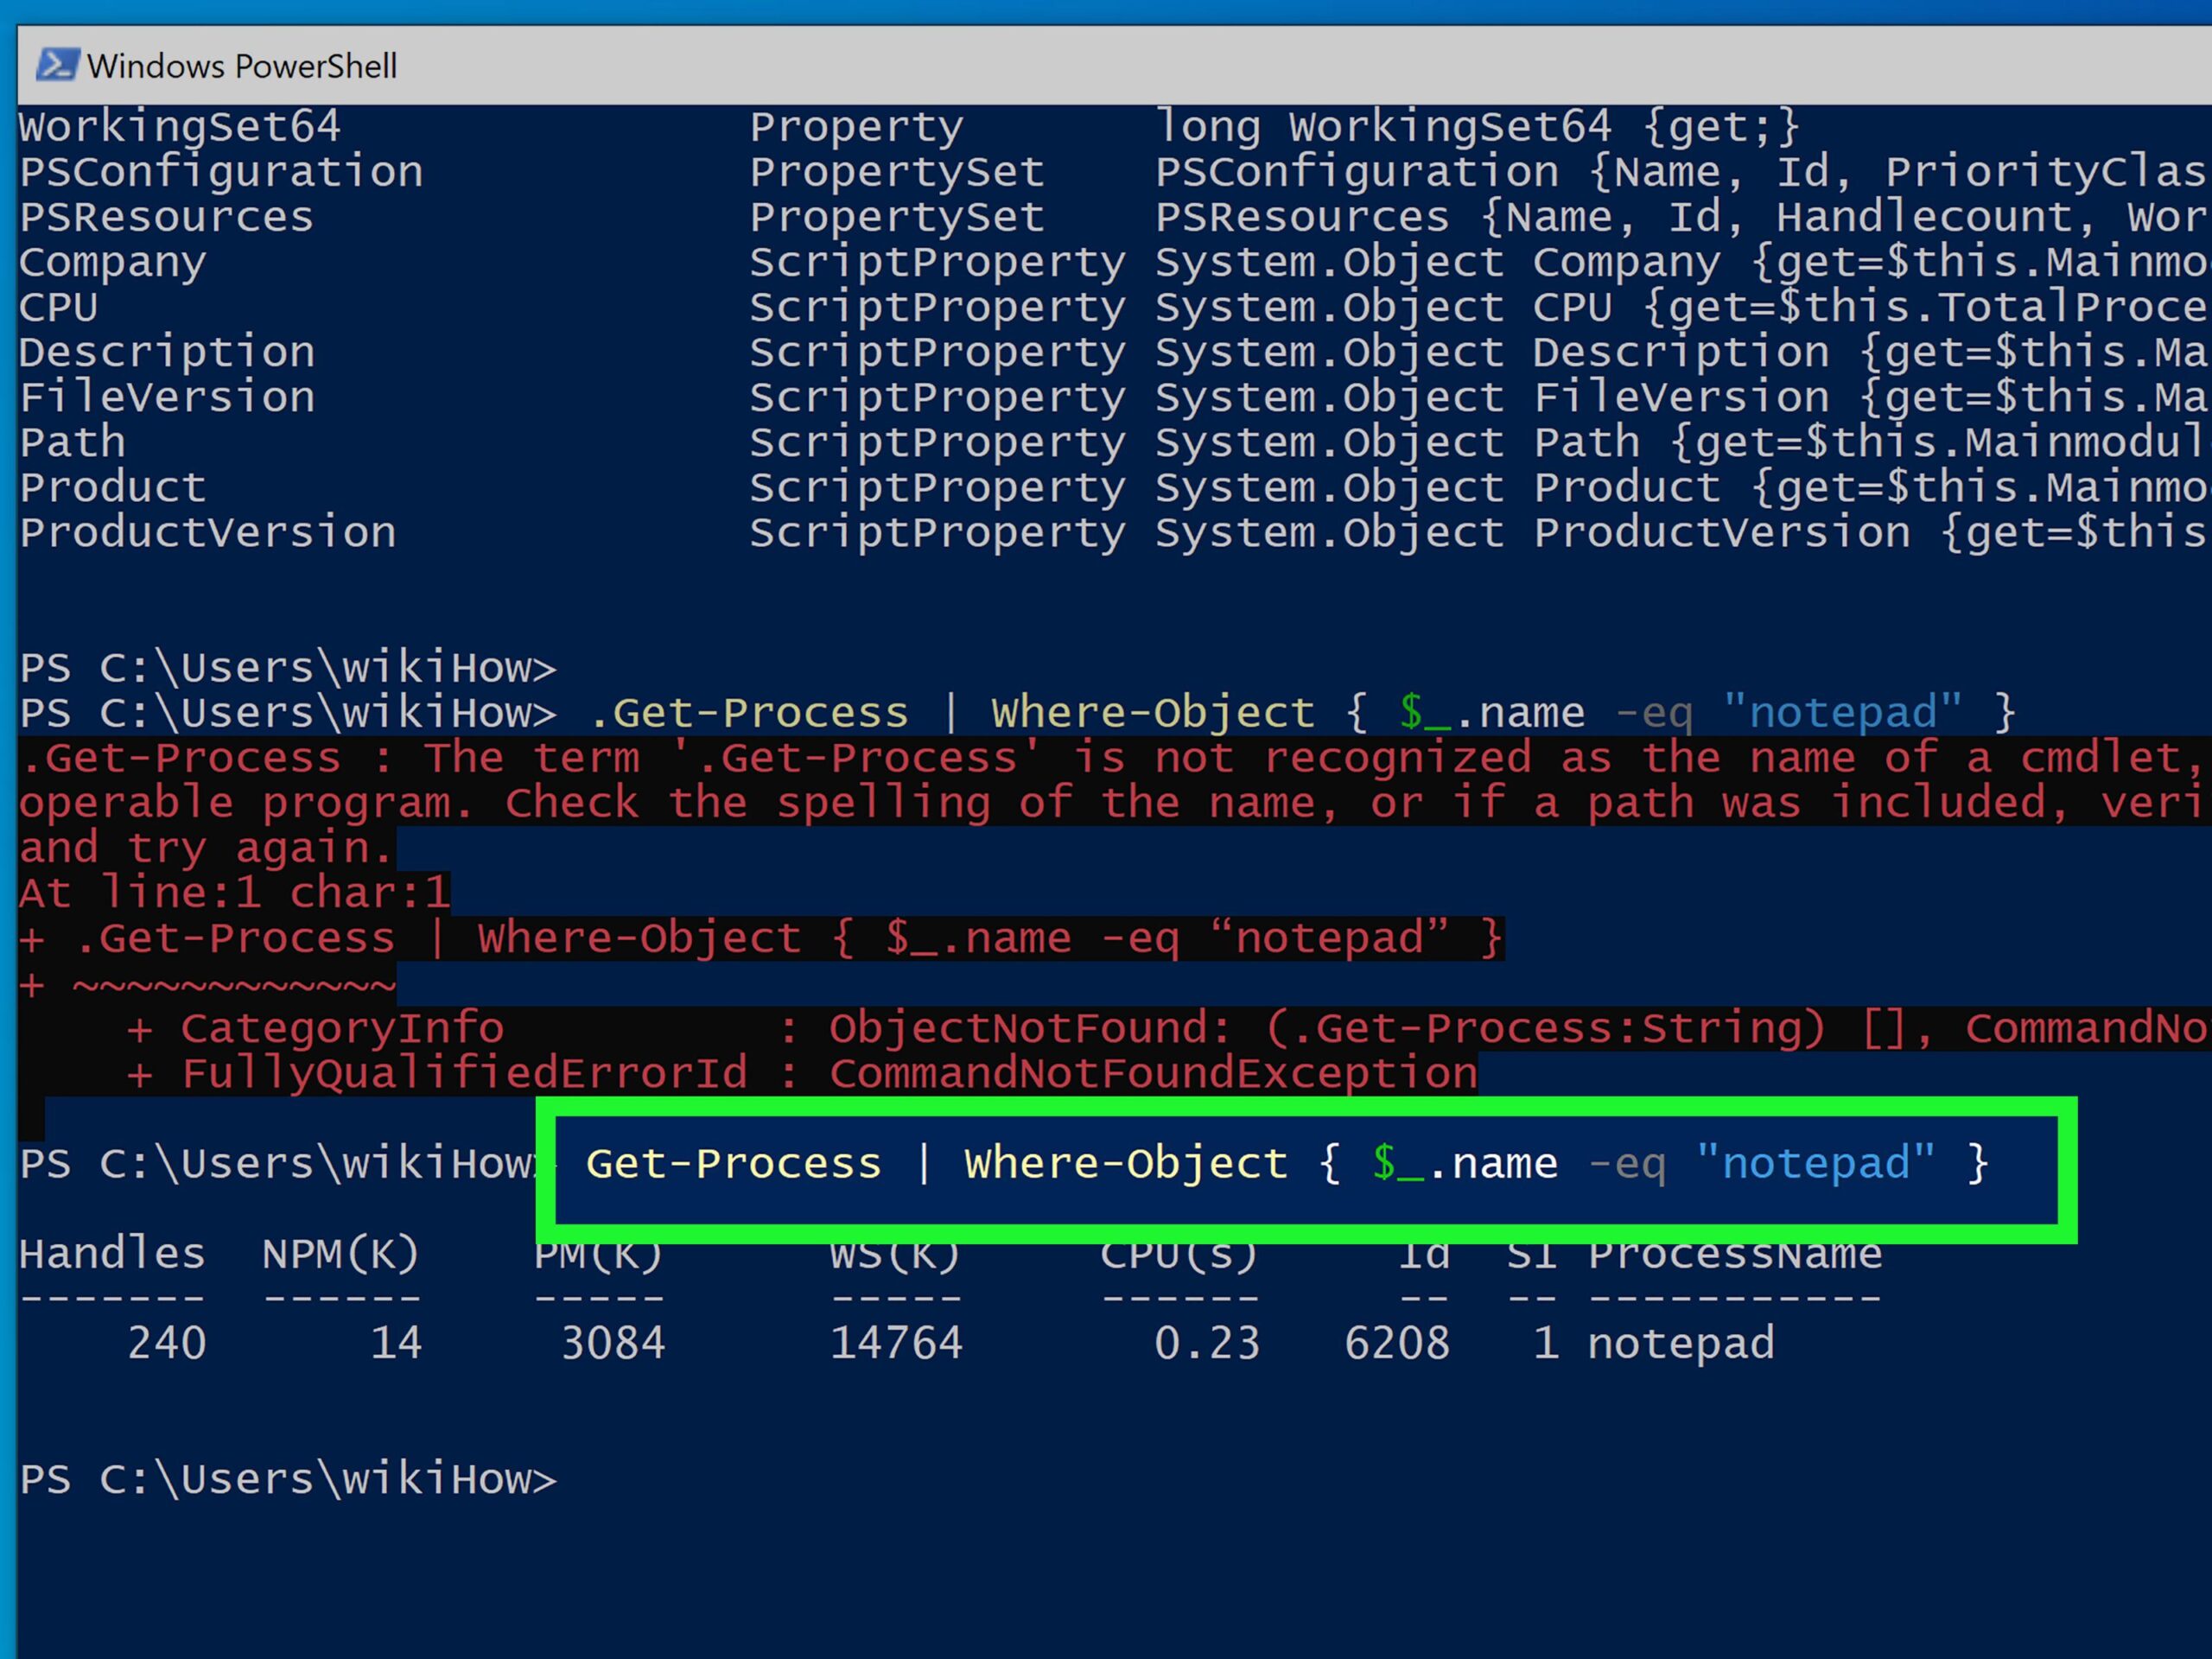Click the "At line:1 char:1" error line
Viewport: 2212px width, 1659px height.
tap(235, 892)
